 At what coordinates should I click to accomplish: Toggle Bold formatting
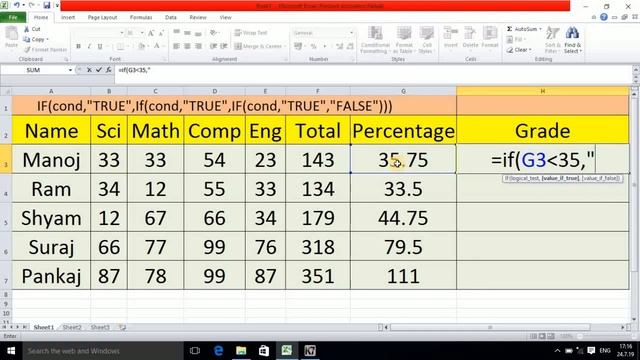pos(78,47)
